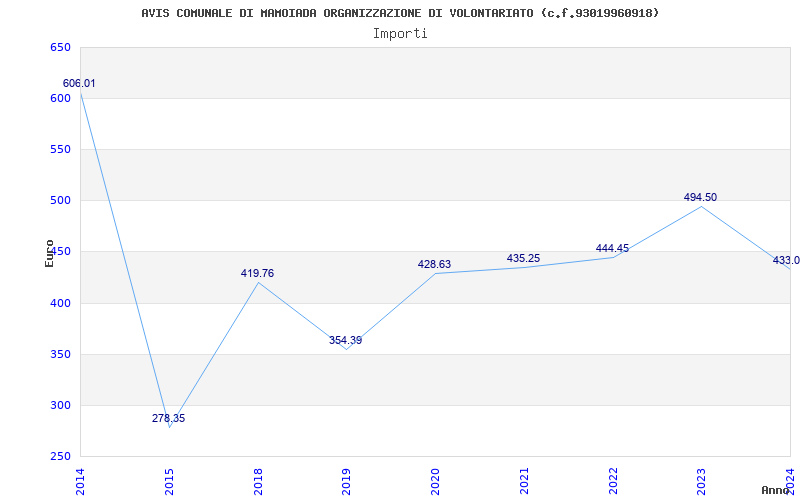Click the 2022 x-axis year label
This screenshot has height=500, width=800.
[613, 480]
